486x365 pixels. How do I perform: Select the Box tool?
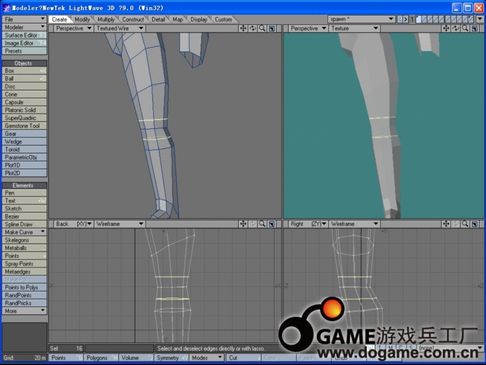24,71
